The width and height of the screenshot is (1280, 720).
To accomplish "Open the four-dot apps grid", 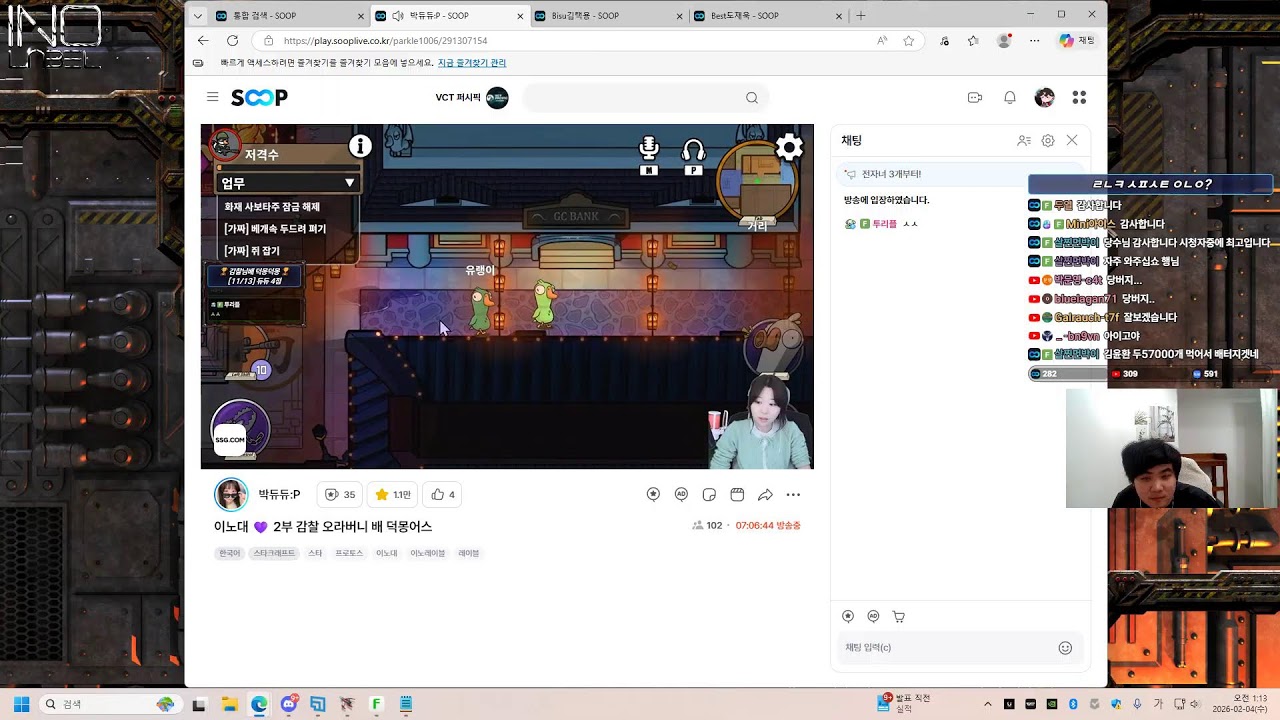I will 1079,97.
